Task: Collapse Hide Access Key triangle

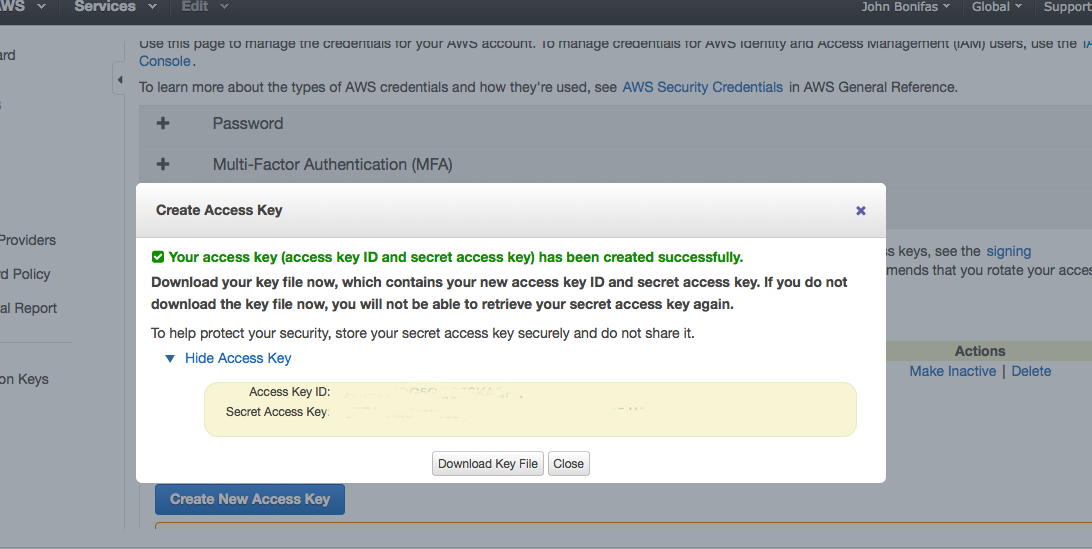Action: pos(169,359)
